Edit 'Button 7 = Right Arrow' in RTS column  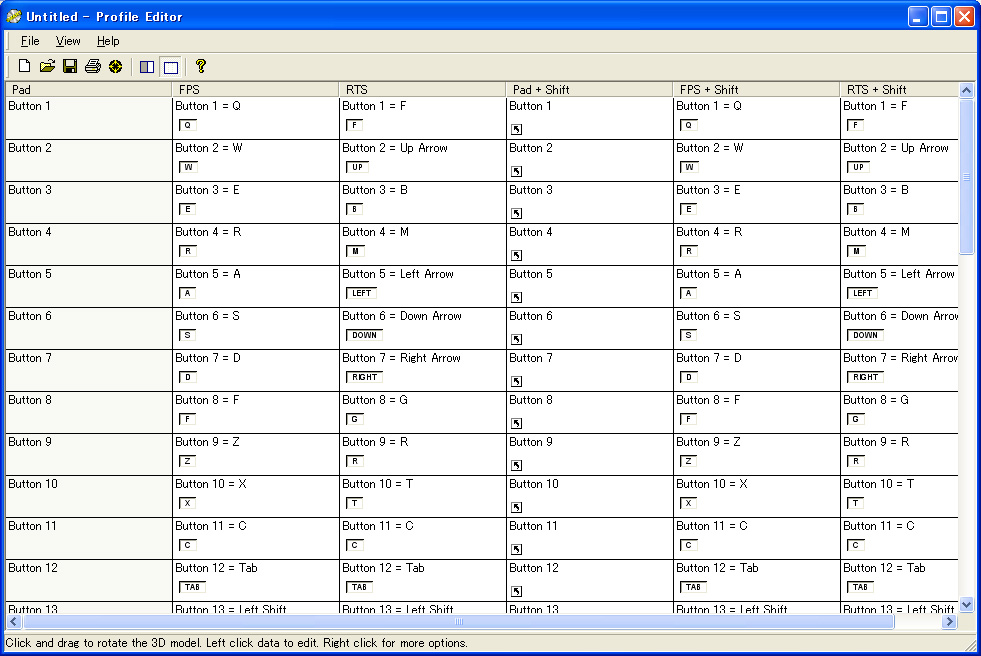click(x=422, y=370)
